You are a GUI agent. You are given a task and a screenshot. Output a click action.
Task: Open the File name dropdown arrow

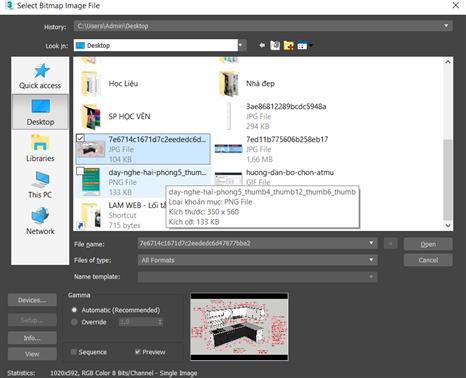371,243
